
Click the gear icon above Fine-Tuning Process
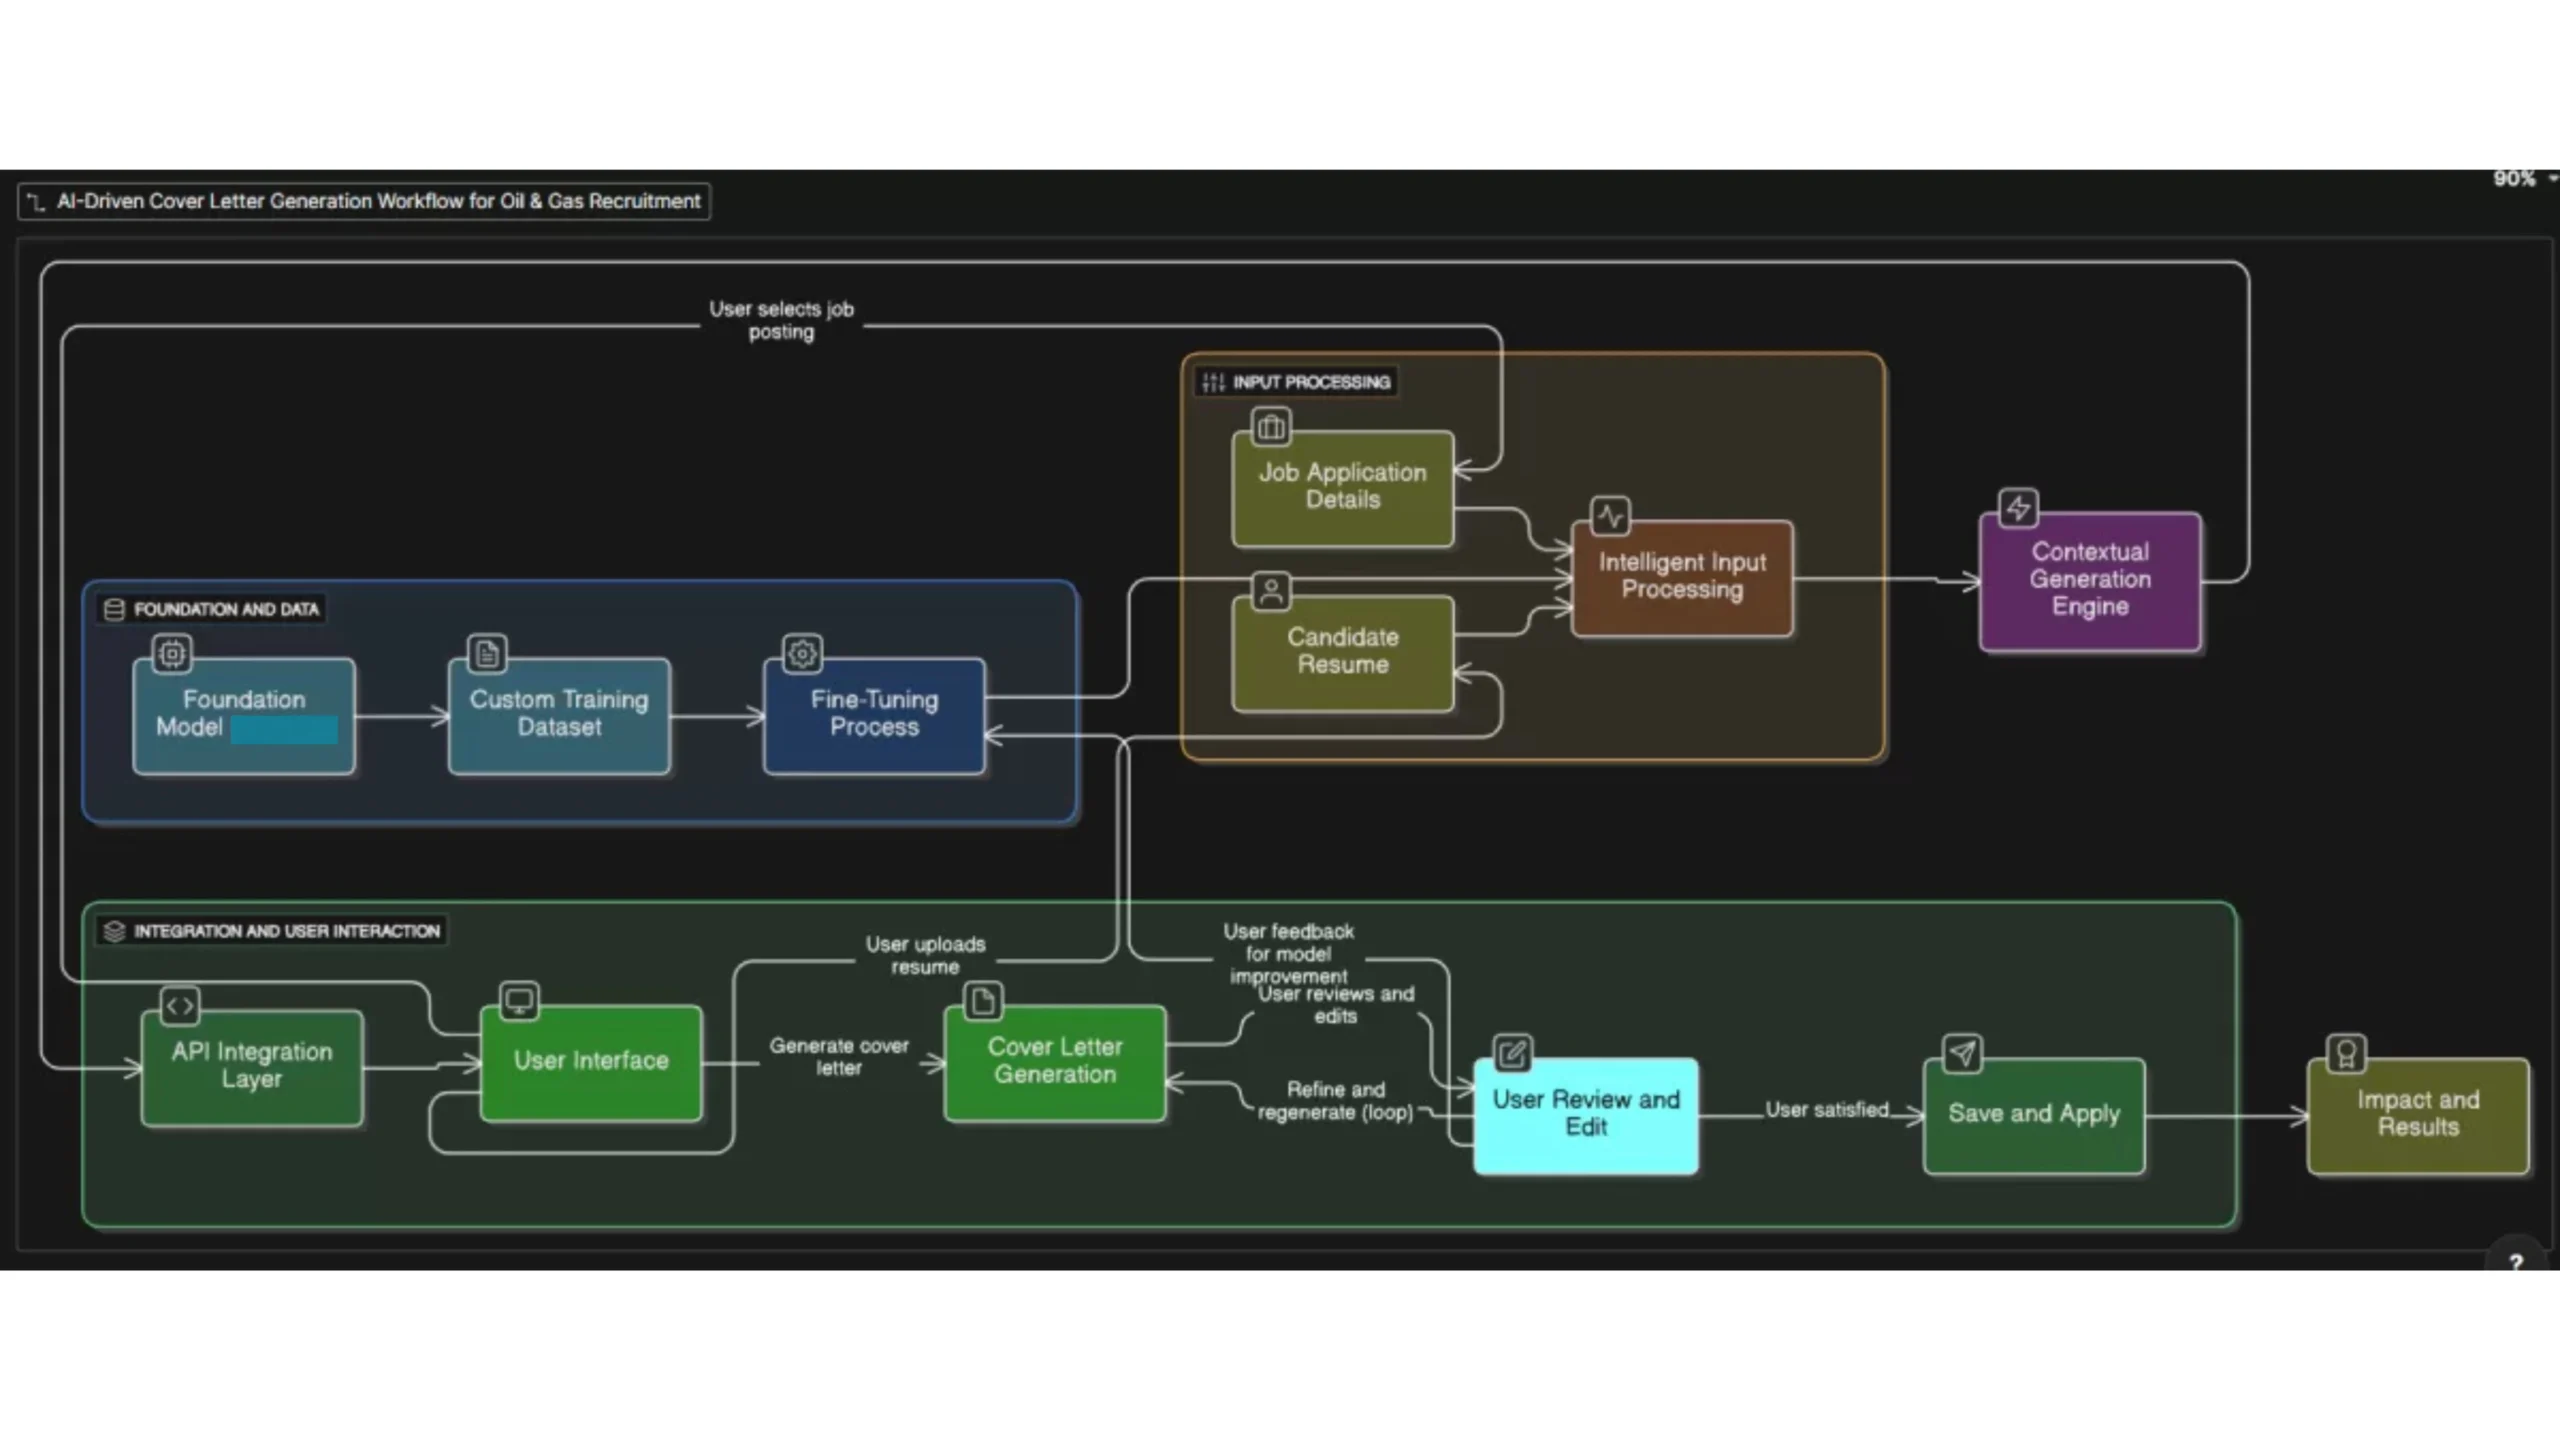(802, 654)
